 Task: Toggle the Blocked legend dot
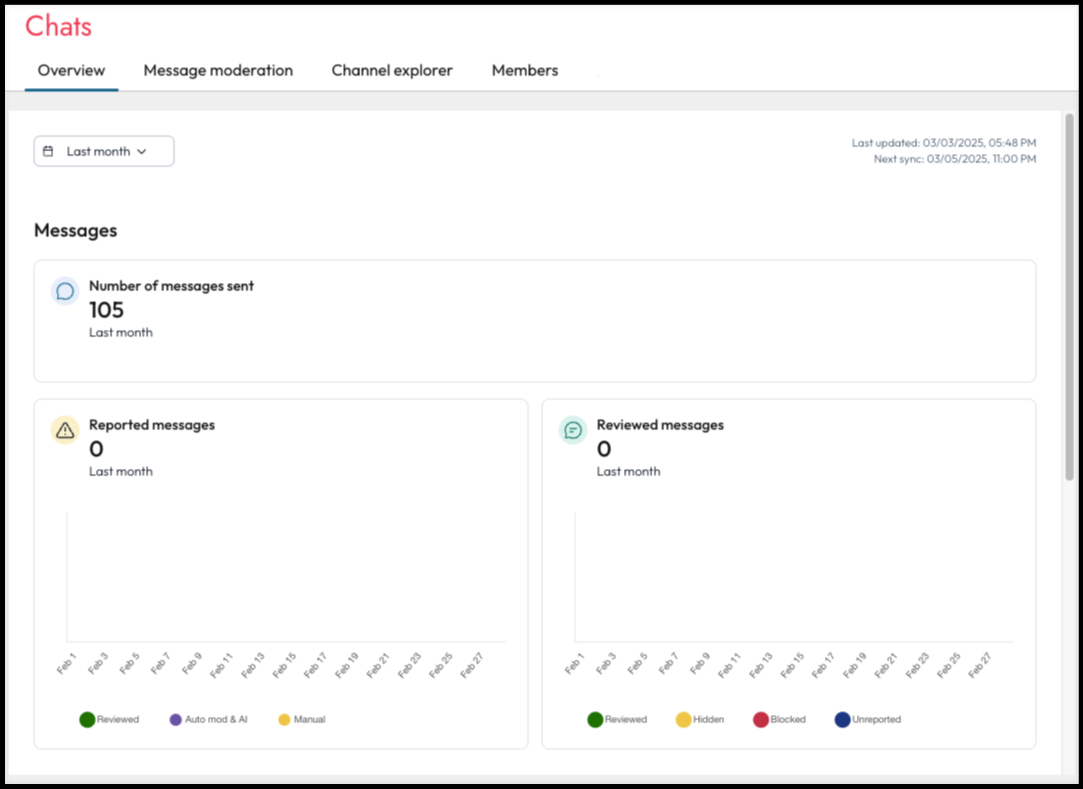[x=760, y=719]
